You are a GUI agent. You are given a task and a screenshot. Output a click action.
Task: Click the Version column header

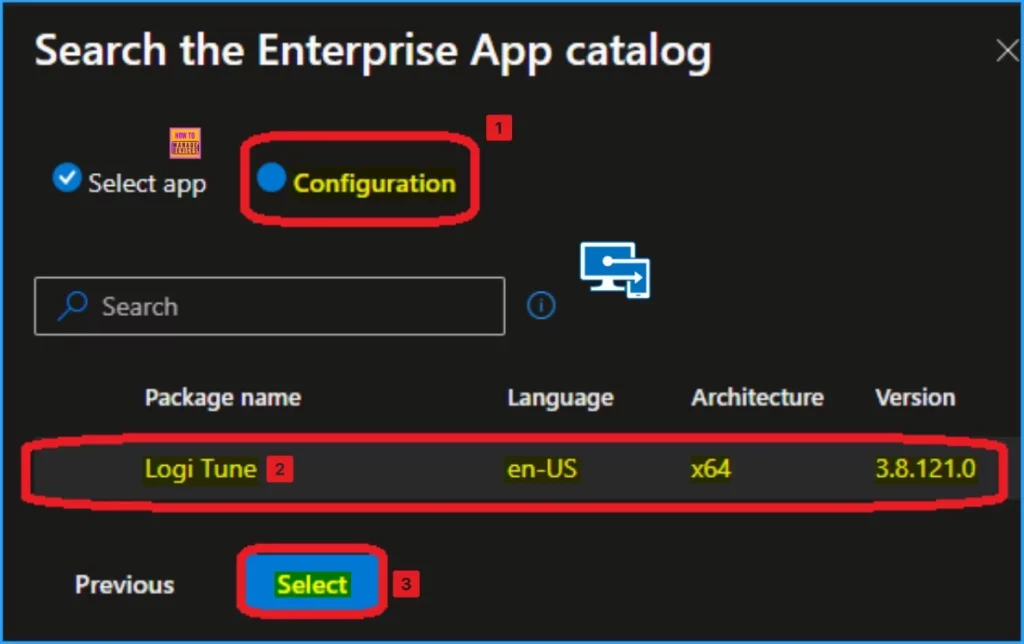pos(915,397)
